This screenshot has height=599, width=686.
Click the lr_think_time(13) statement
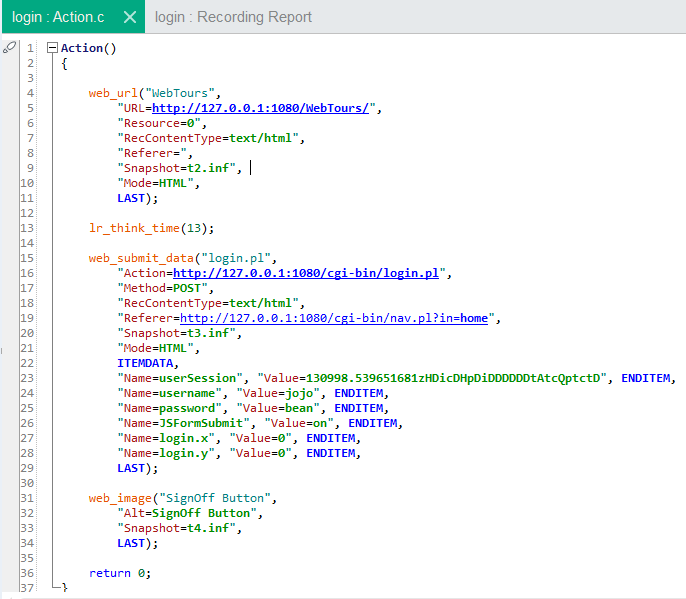tap(151, 228)
